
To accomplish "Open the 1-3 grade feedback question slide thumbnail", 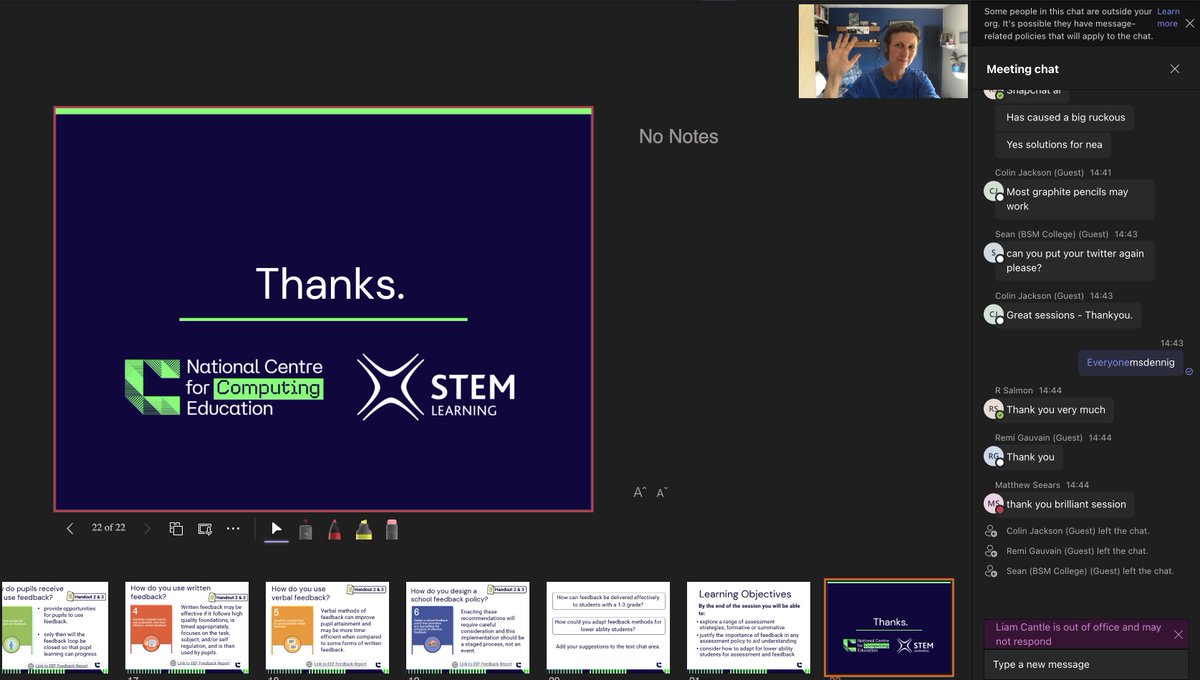I will [x=608, y=626].
